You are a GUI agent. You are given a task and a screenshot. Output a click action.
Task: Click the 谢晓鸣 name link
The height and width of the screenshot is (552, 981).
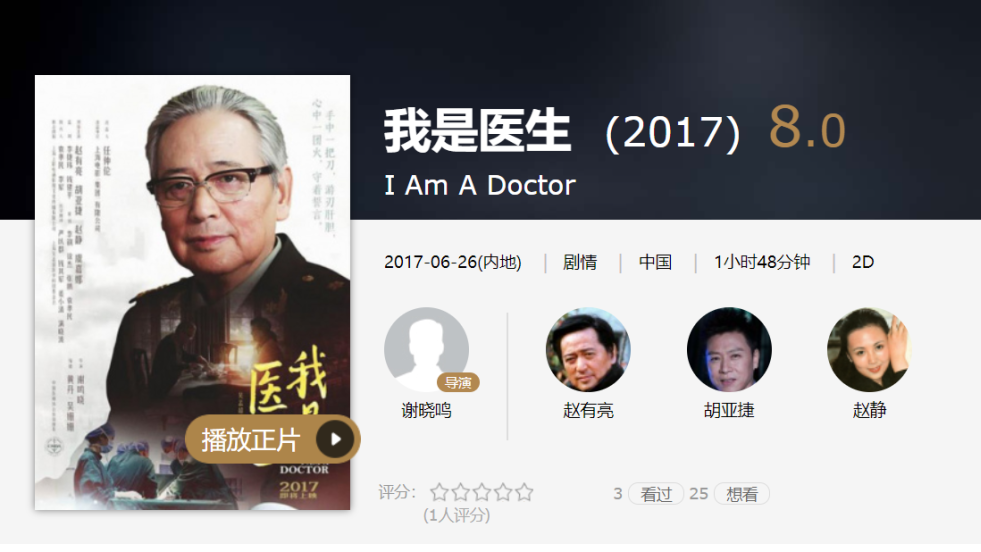426,411
